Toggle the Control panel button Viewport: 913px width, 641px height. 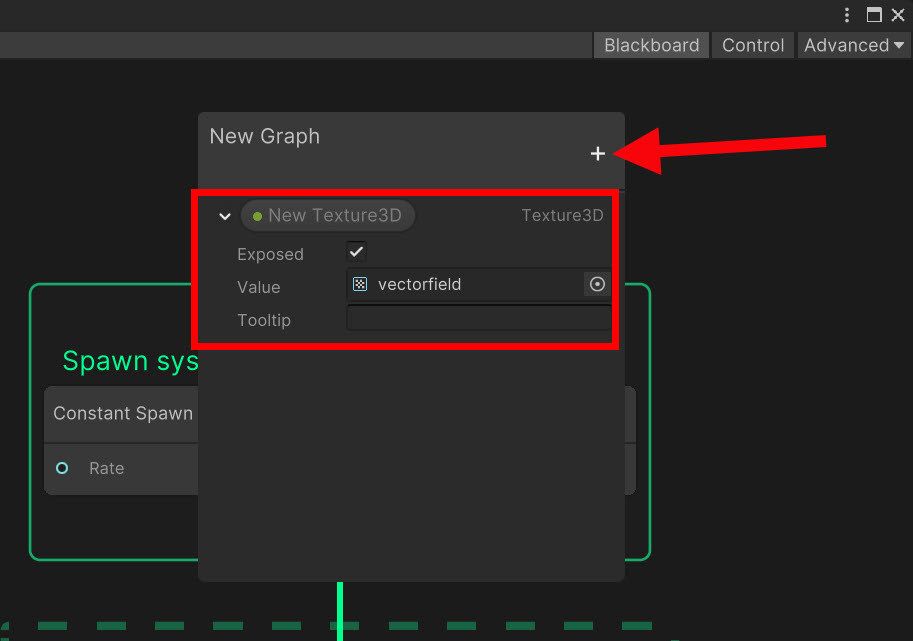(x=753, y=45)
